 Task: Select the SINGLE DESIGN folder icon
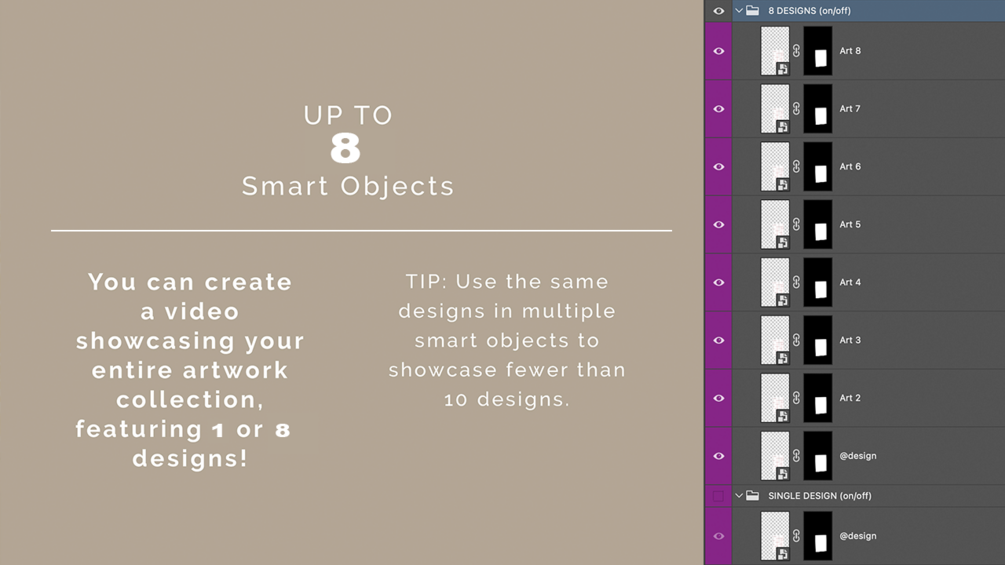tap(753, 496)
